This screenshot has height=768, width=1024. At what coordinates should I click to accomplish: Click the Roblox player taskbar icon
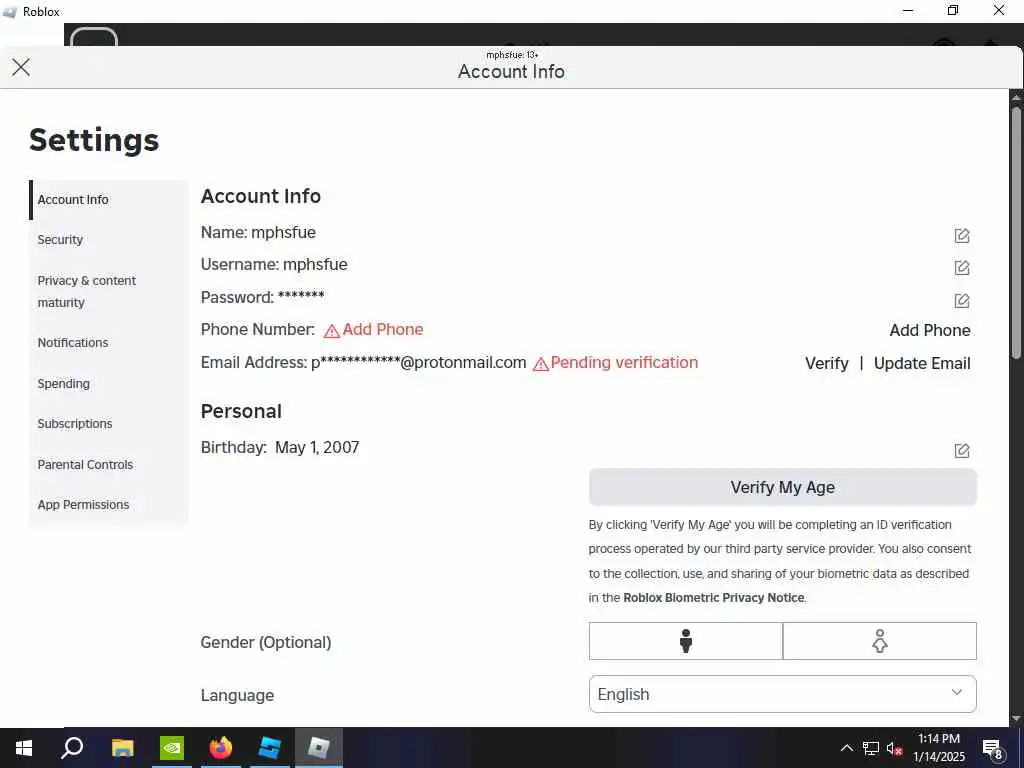point(319,748)
